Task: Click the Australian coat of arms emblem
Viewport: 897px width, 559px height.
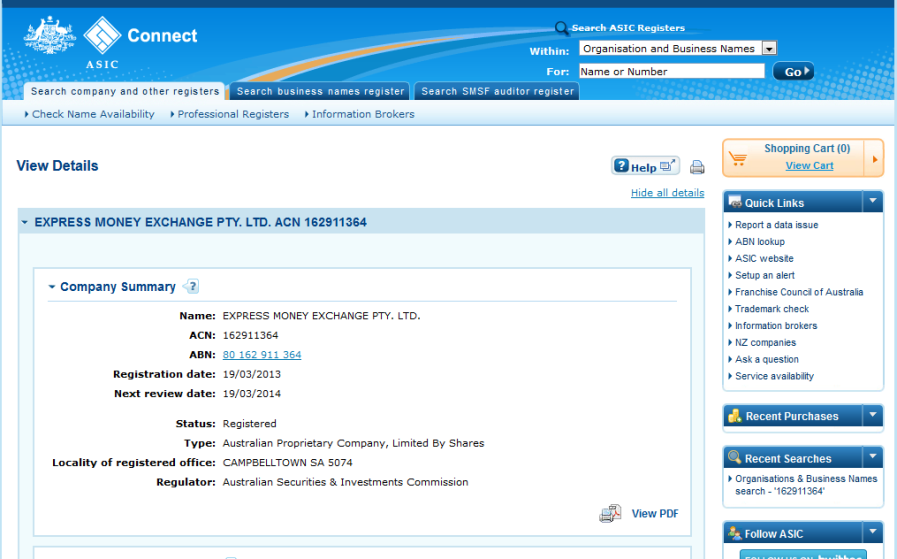Action: (49, 39)
